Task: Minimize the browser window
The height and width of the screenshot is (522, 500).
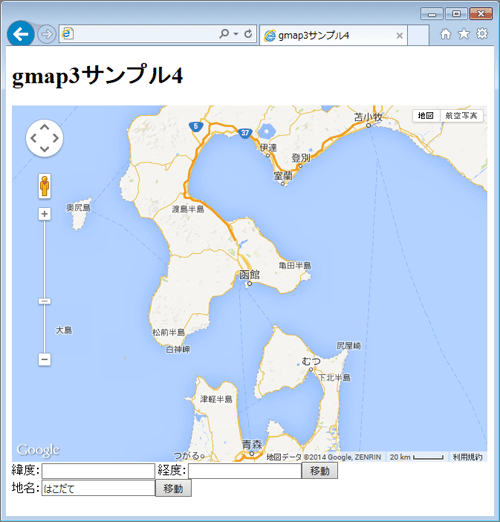Action: [432, 14]
